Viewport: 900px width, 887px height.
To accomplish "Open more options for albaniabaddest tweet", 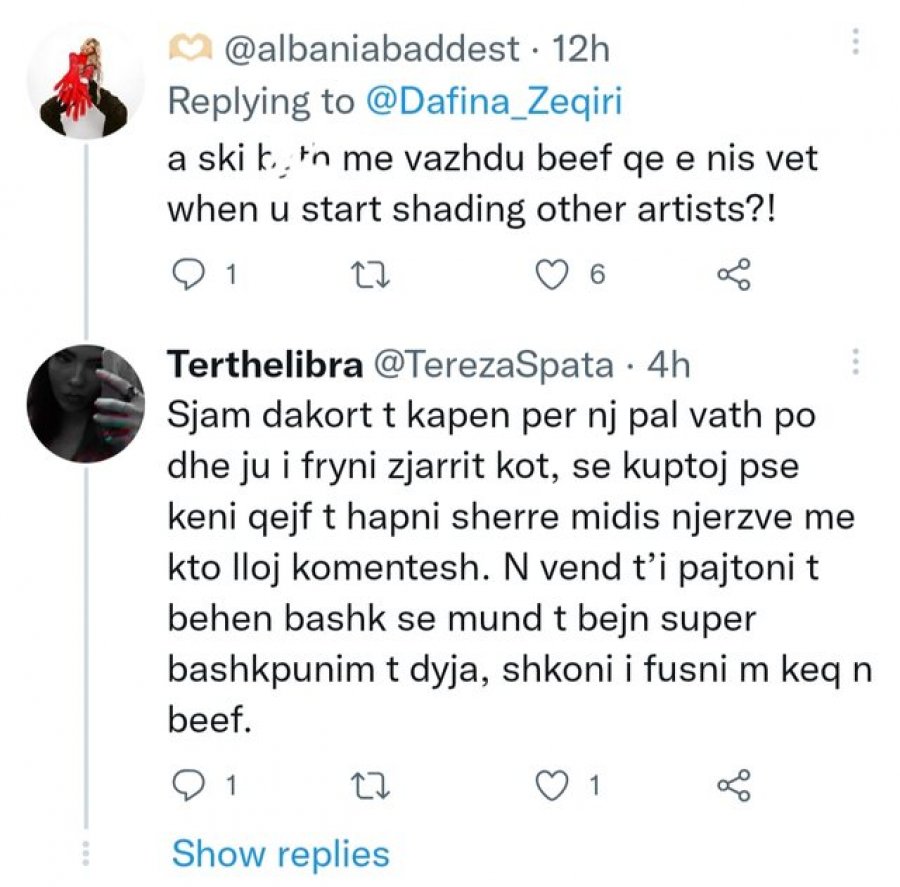I will tap(855, 42).
